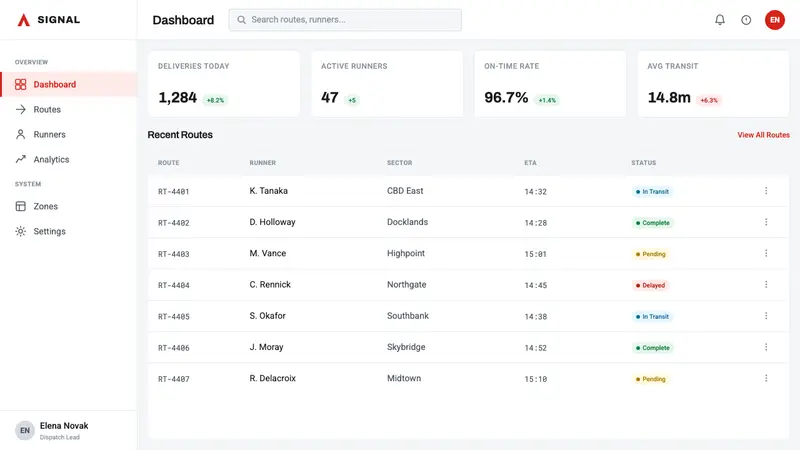Click Complete status for RT-4406
This screenshot has height=450, width=800.
click(653, 348)
